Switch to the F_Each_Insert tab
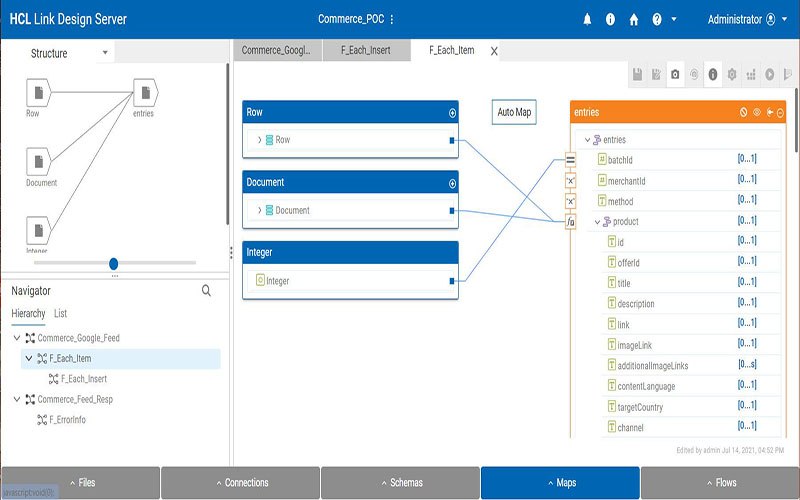The width and height of the screenshot is (800, 500). [x=365, y=50]
